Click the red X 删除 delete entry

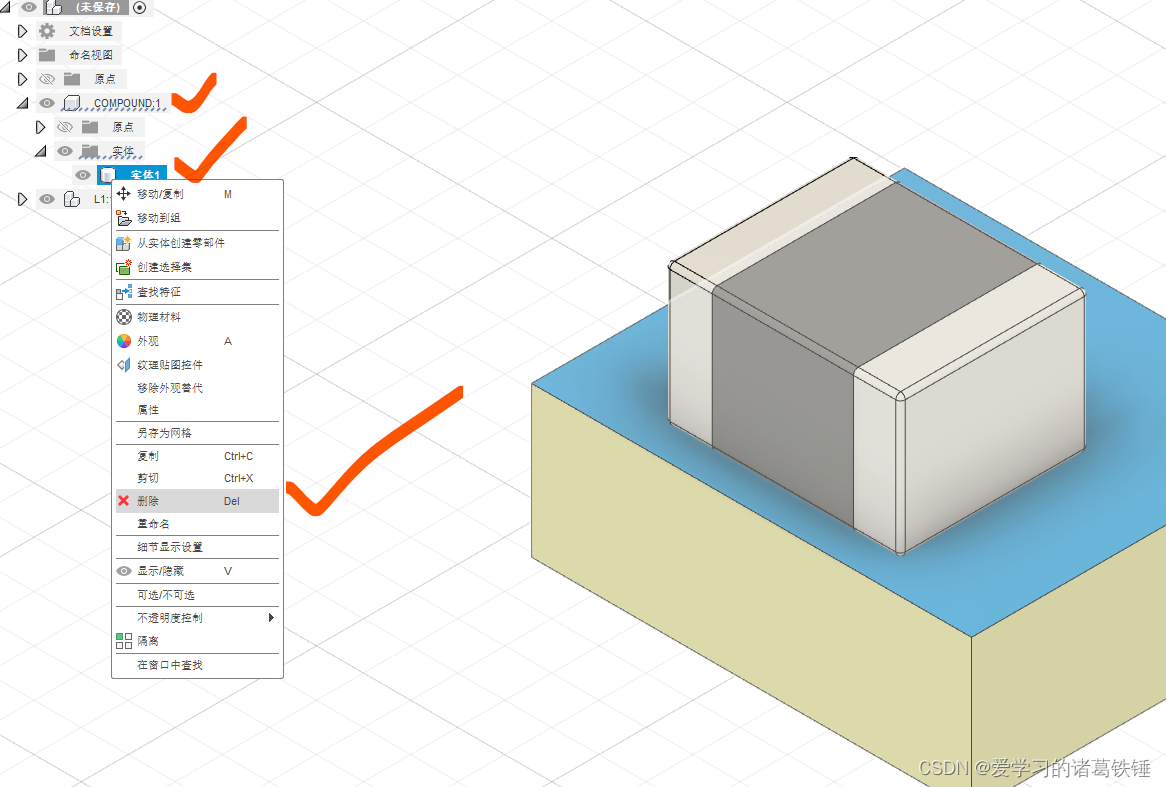click(124, 501)
